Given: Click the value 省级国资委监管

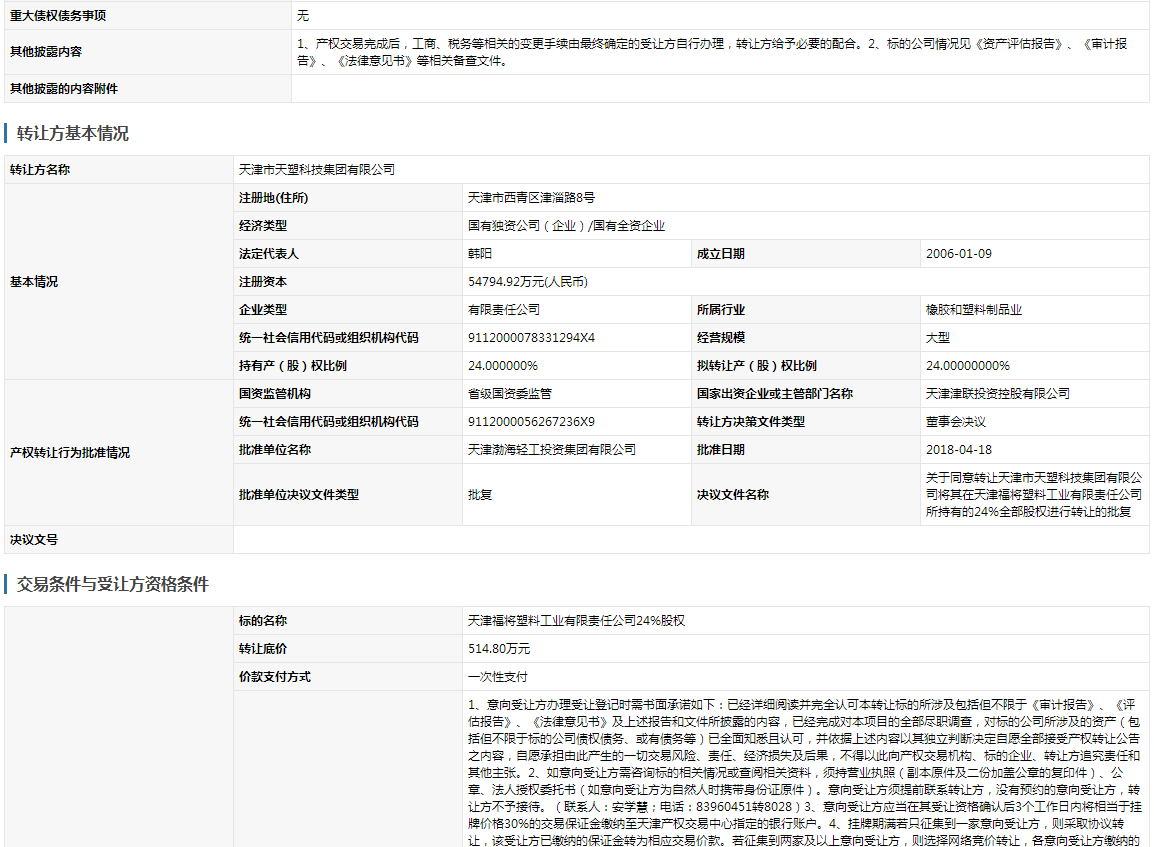Looking at the screenshot, I should [x=510, y=393].
